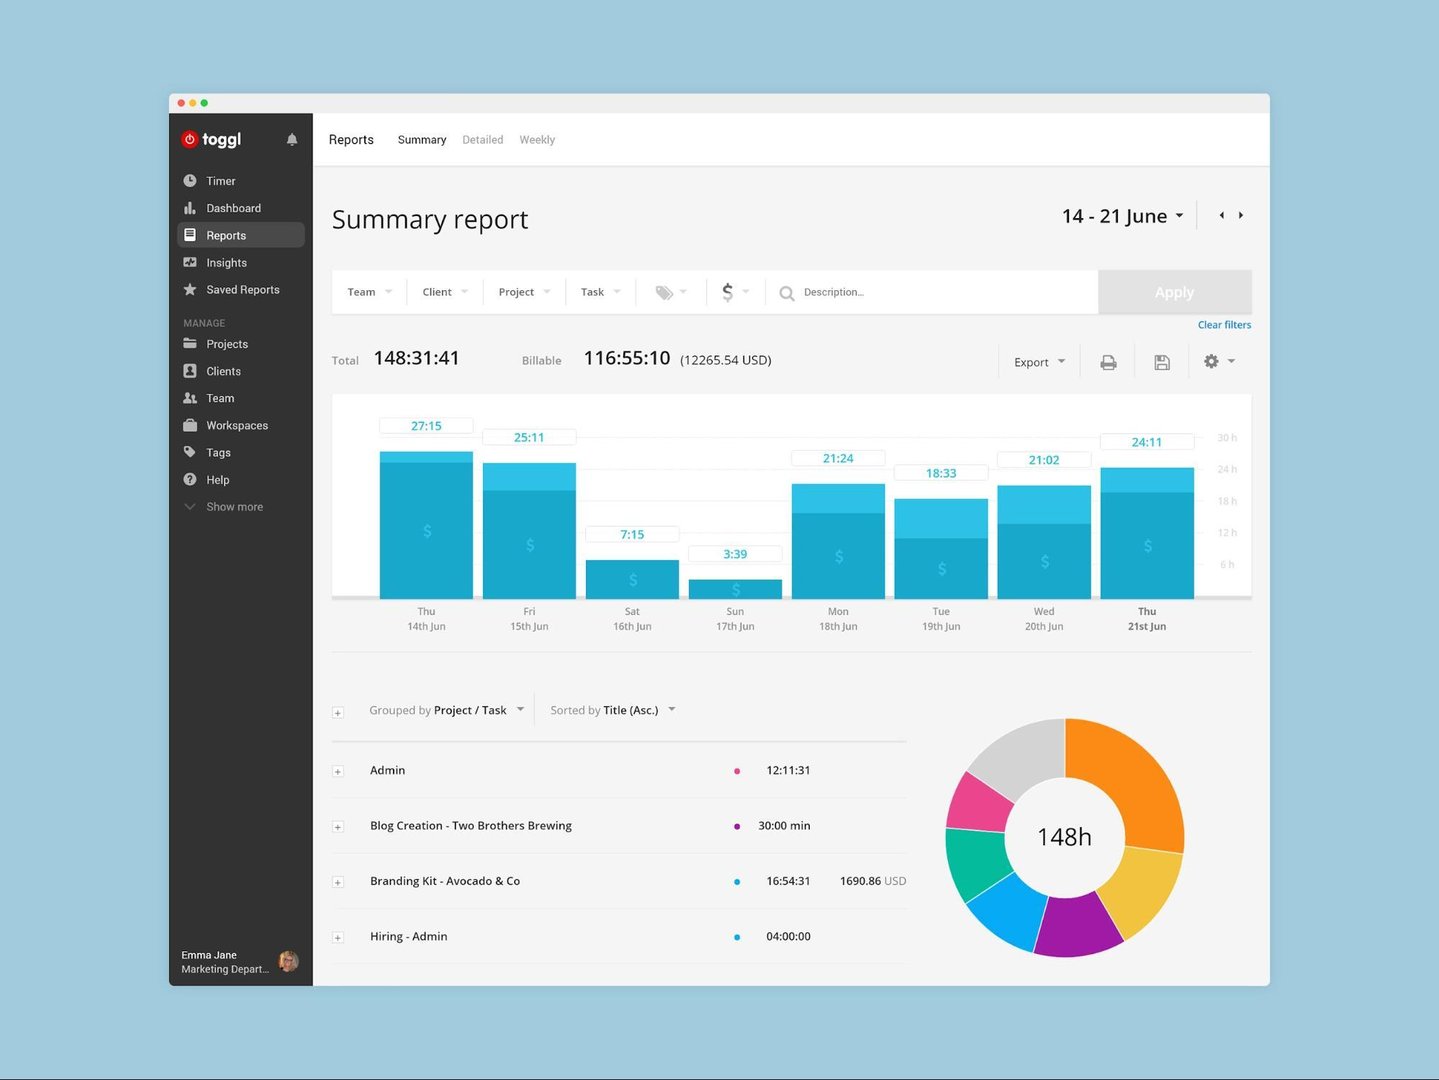Open the 14 - 21 June date picker

[1120, 215]
